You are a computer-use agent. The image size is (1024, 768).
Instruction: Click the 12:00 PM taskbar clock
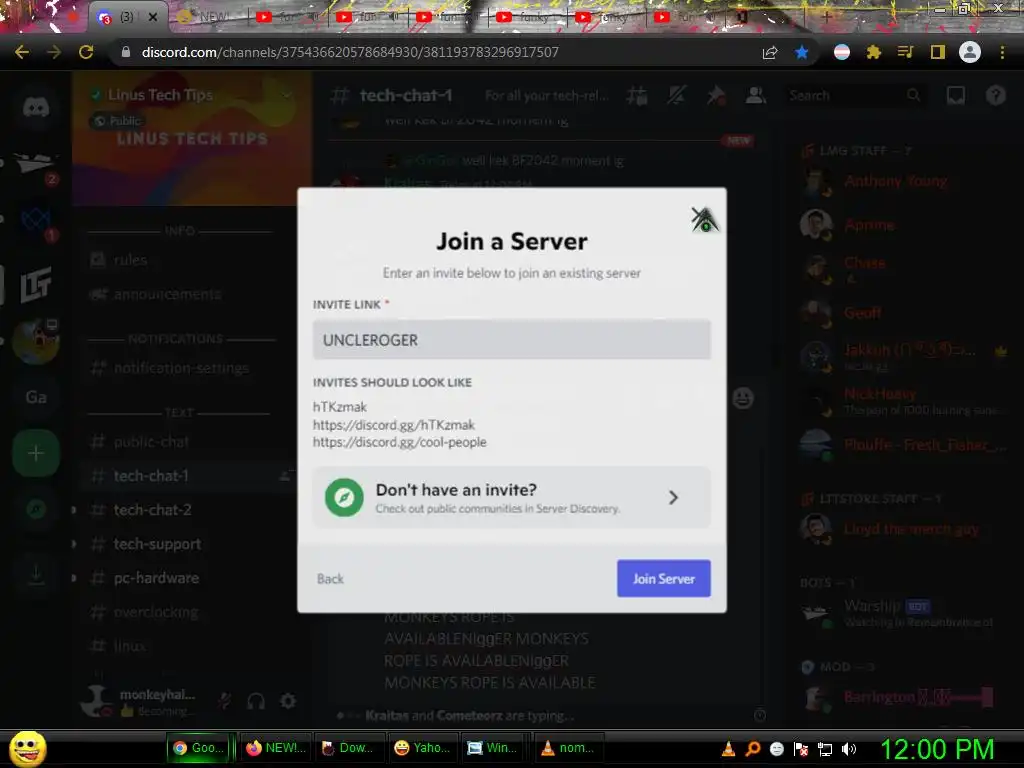(x=938, y=749)
